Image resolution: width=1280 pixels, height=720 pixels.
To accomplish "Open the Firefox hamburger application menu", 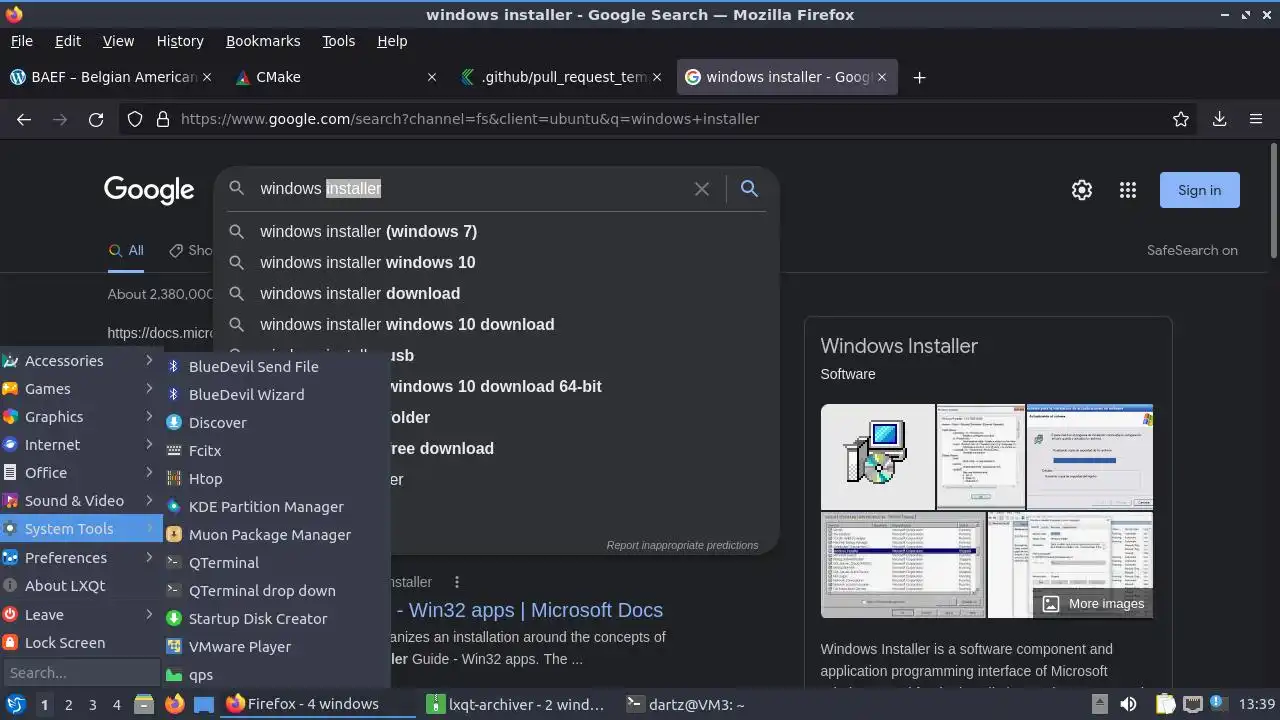I will click(x=1256, y=119).
